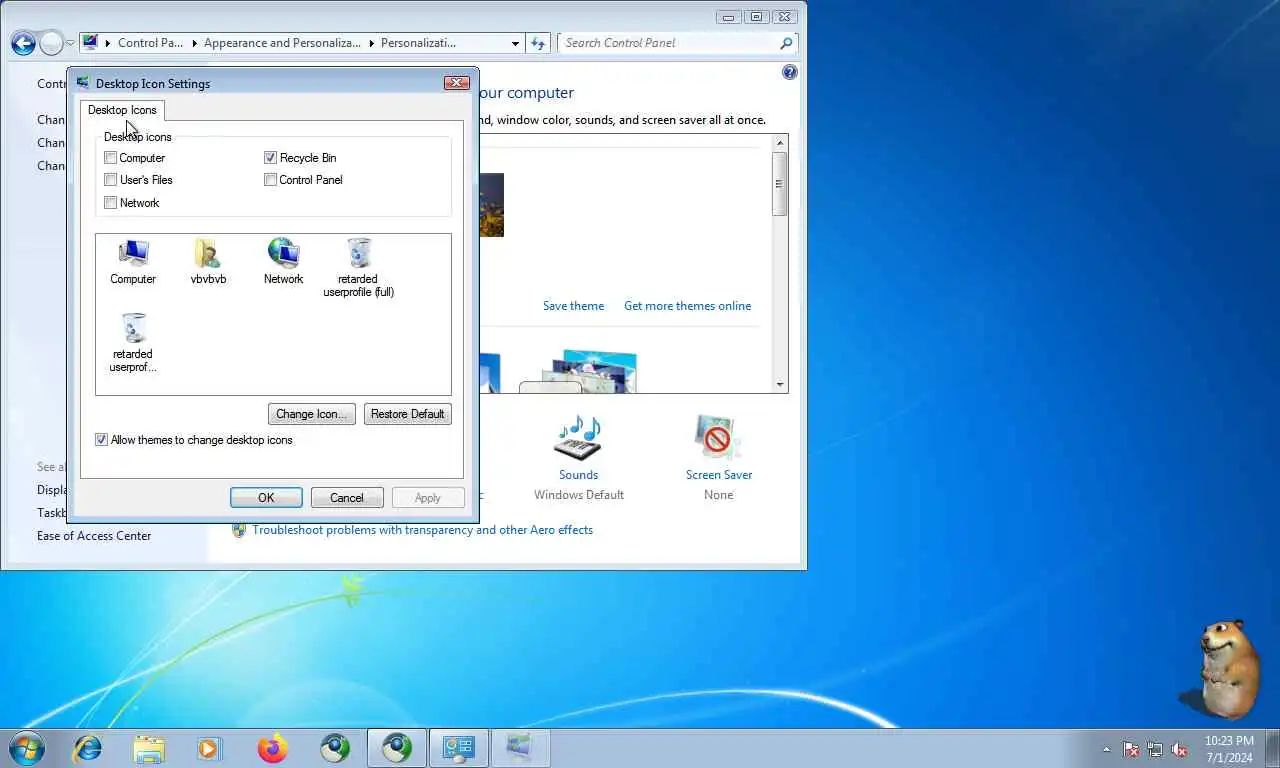This screenshot has width=1280, height=768.
Task: Show hidden icons in the system tray
Action: tap(1106, 749)
